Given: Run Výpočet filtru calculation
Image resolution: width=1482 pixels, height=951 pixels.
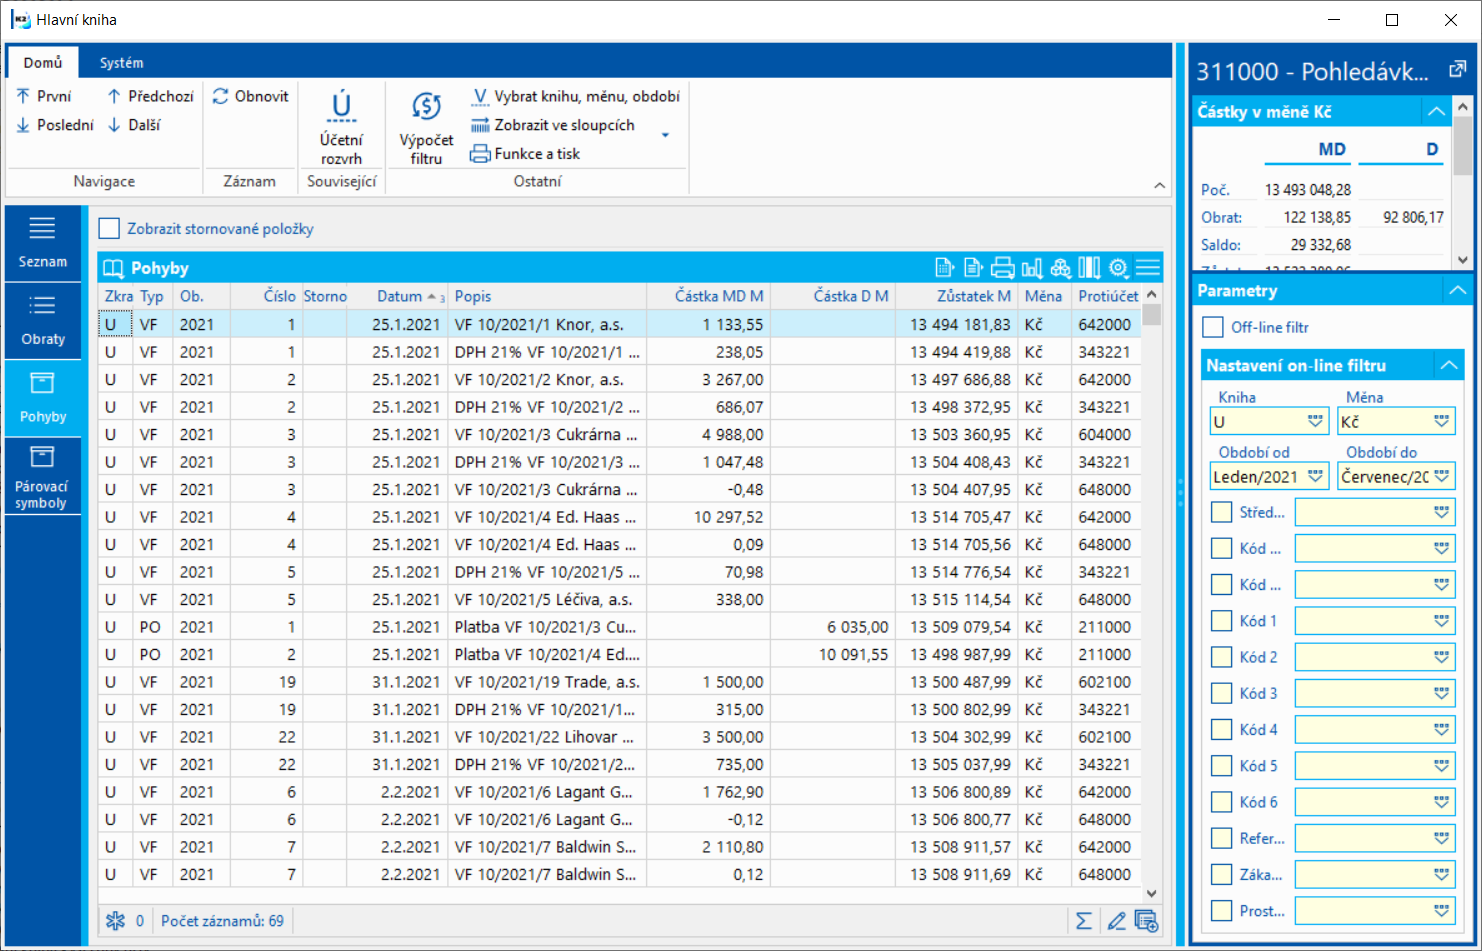Looking at the screenshot, I should pyautogui.click(x=426, y=127).
